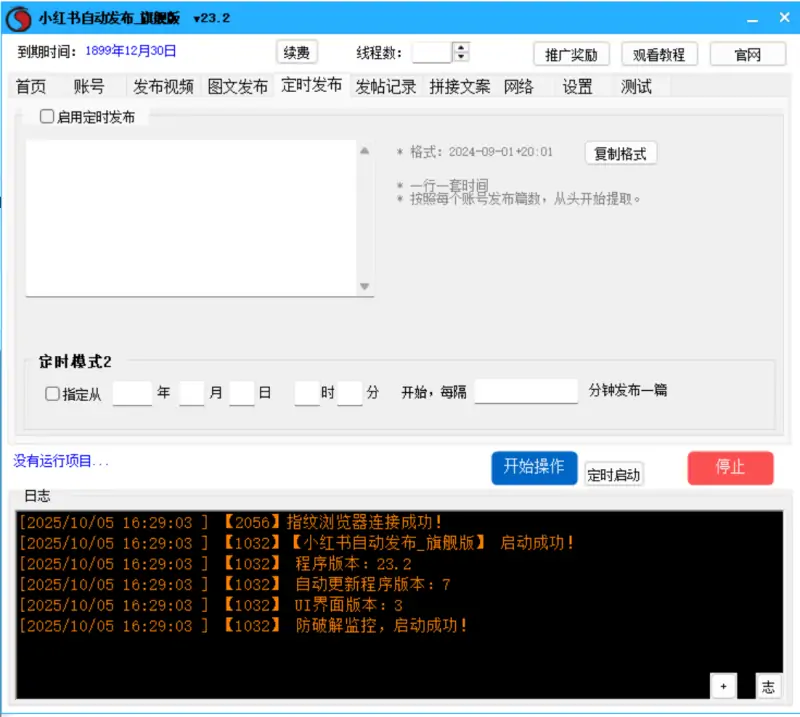Click the minutes interval input field
Screen dimensions: 800x717
pyautogui.click(x=526, y=391)
